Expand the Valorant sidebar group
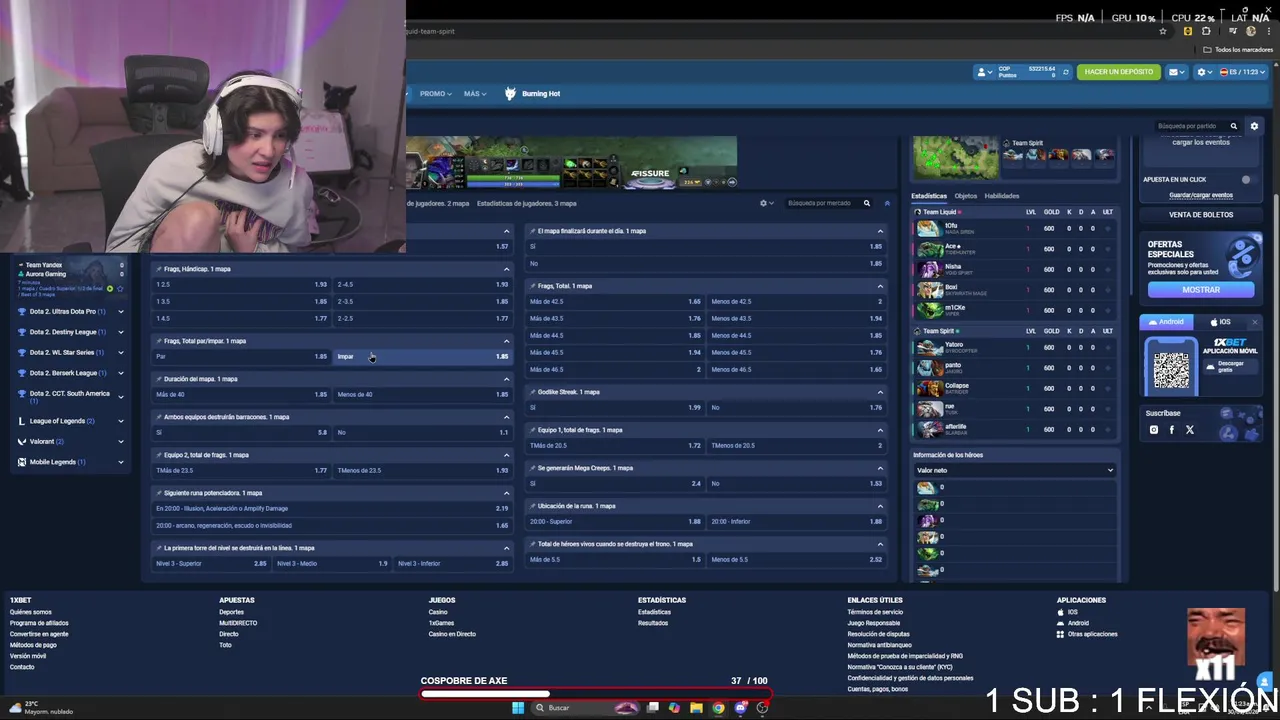The height and width of the screenshot is (720, 1280). [x=121, y=441]
